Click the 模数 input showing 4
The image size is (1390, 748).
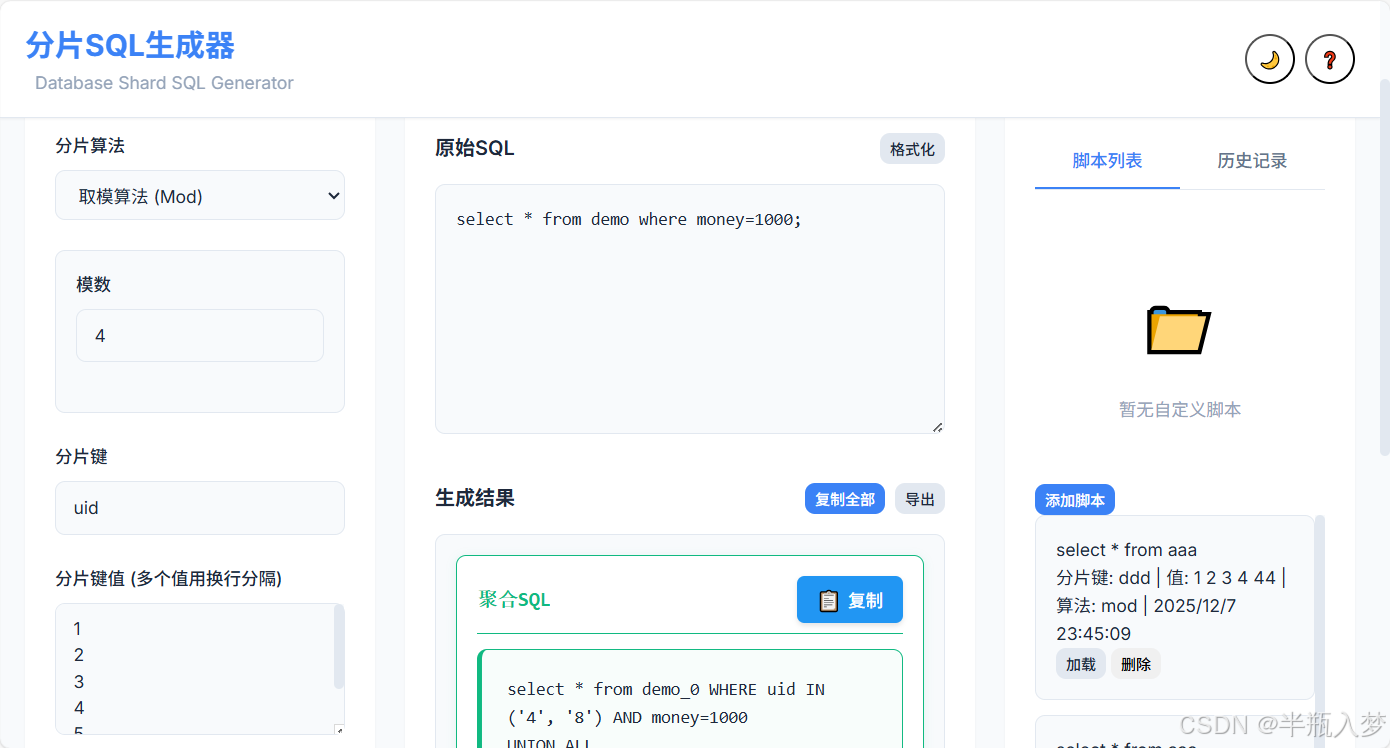pyautogui.click(x=199, y=335)
